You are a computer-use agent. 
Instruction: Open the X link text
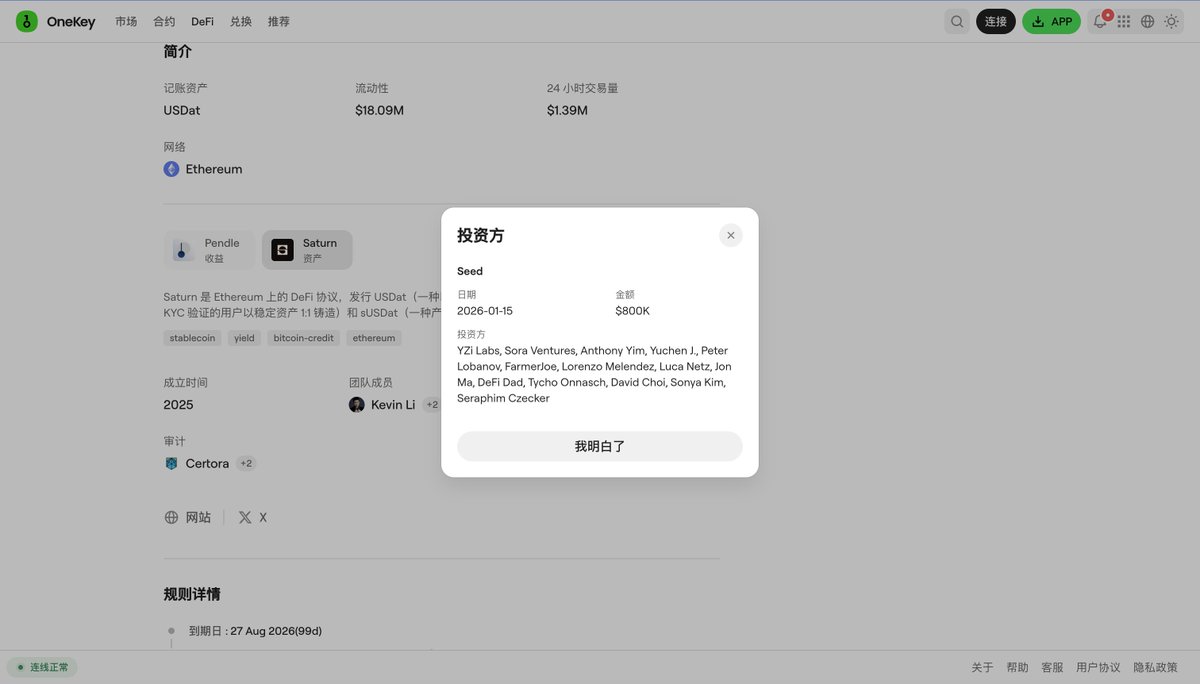click(263, 517)
